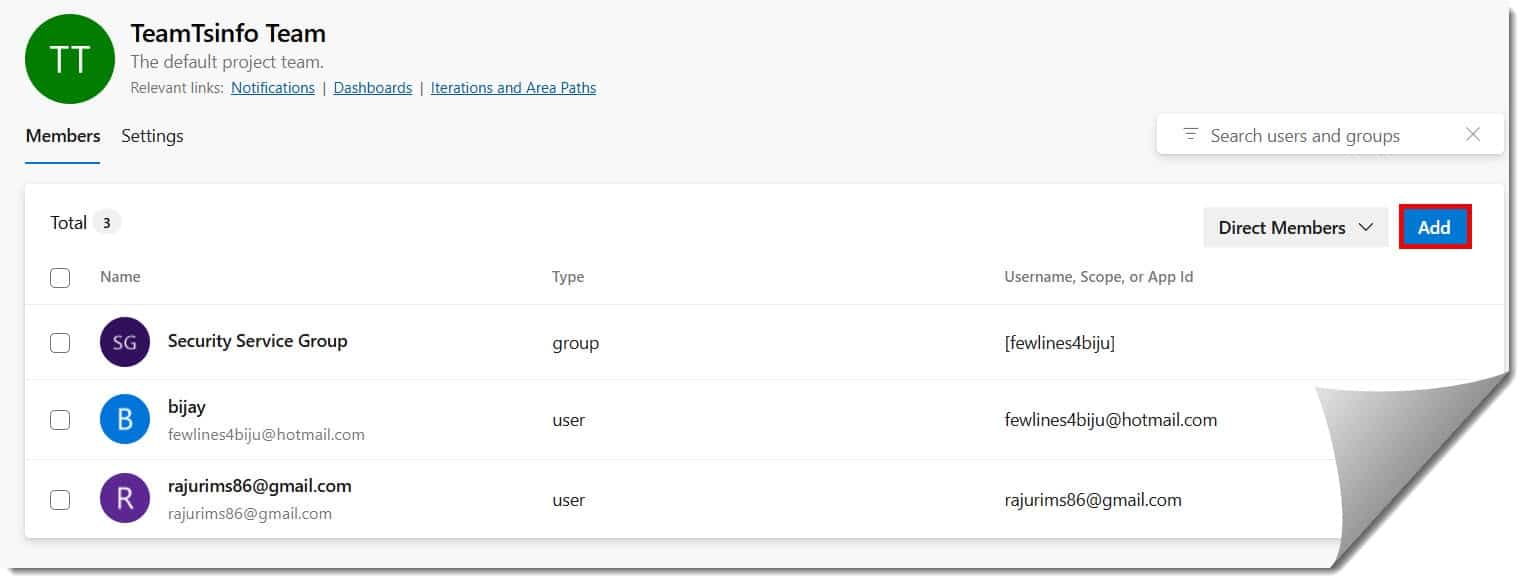
Task: Click the bijay member name
Action: pyautogui.click(x=187, y=408)
